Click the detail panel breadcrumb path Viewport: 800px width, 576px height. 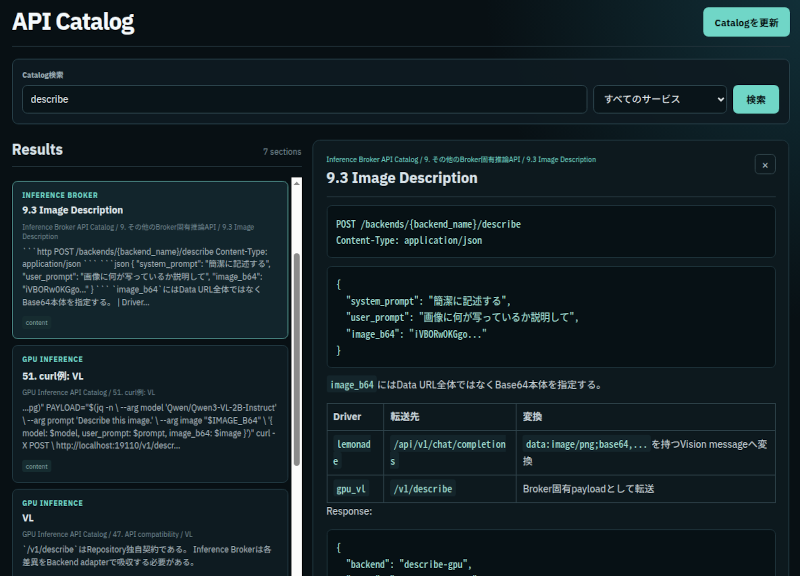(x=461, y=160)
